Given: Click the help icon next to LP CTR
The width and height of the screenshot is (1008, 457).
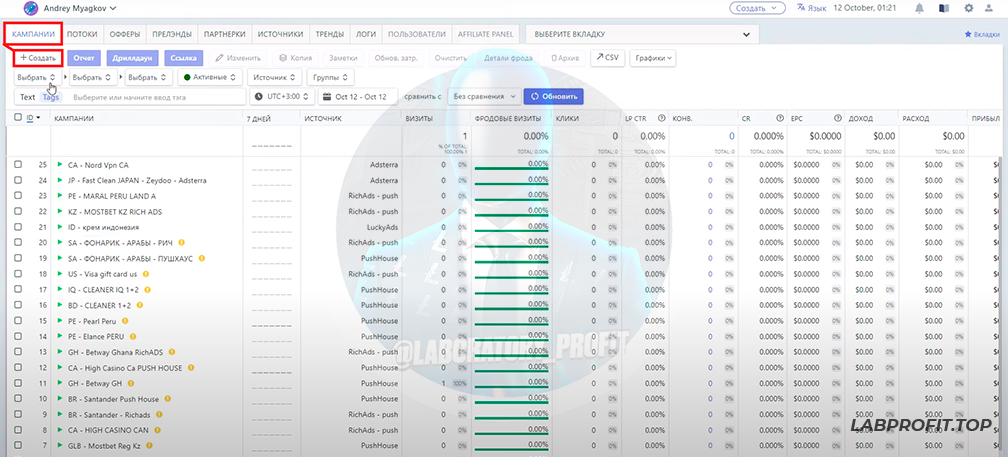Looking at the screenshot, I should (661, 118).
